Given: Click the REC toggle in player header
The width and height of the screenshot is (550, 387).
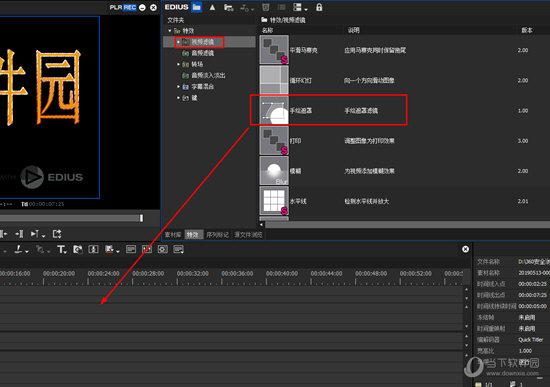Looking at the screenshot, I should coord(129,7).
